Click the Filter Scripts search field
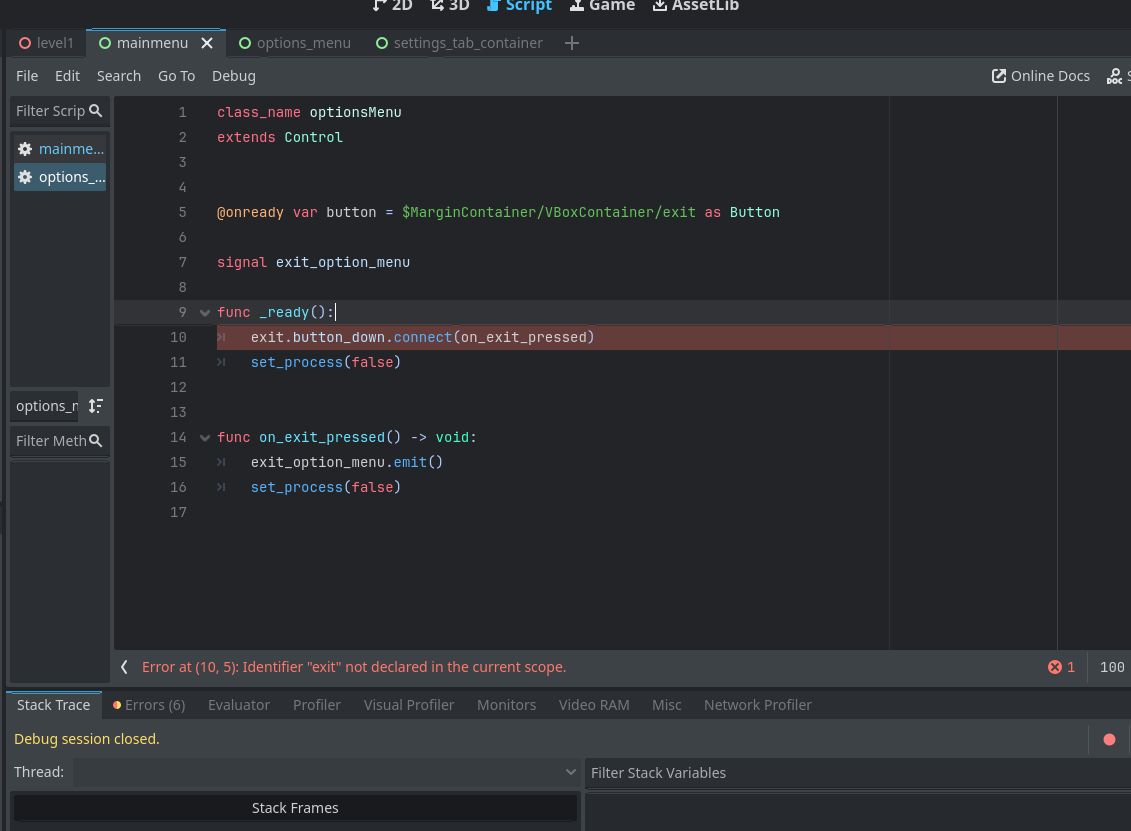 52,111
